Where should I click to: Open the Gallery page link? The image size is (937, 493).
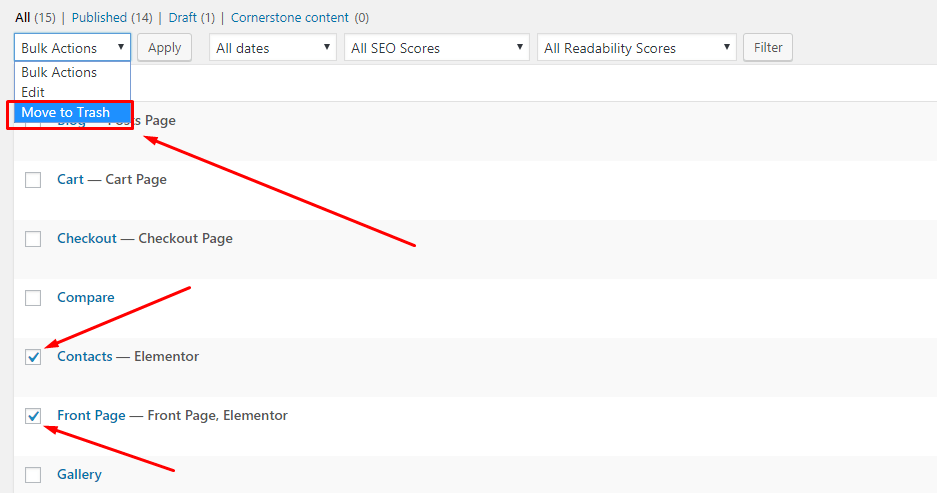click(79, 474)
